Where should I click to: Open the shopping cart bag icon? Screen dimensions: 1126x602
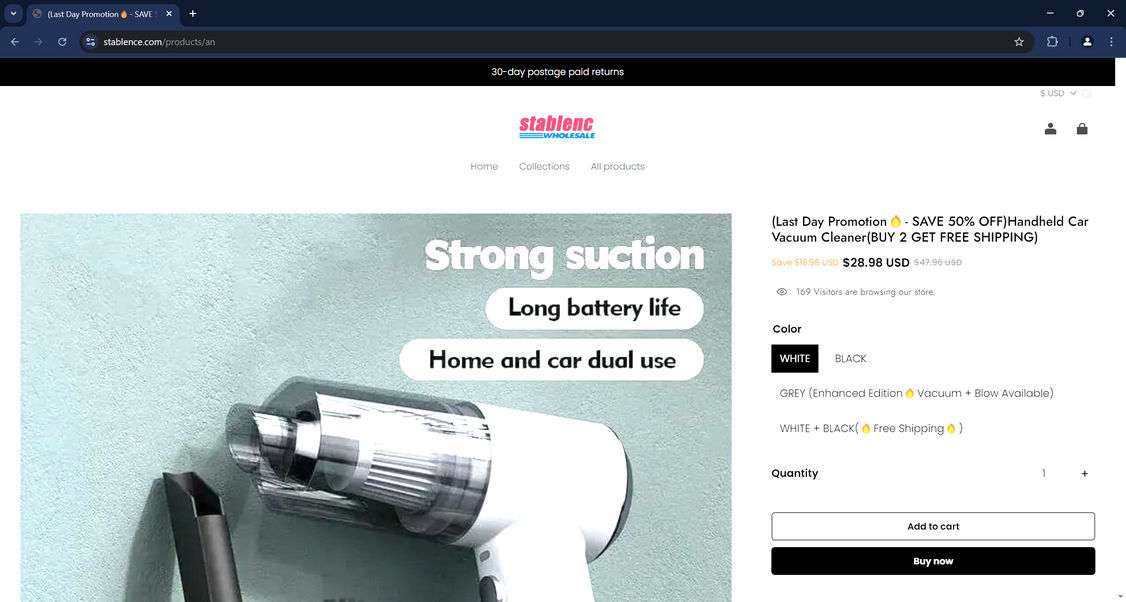[1081, 129]
